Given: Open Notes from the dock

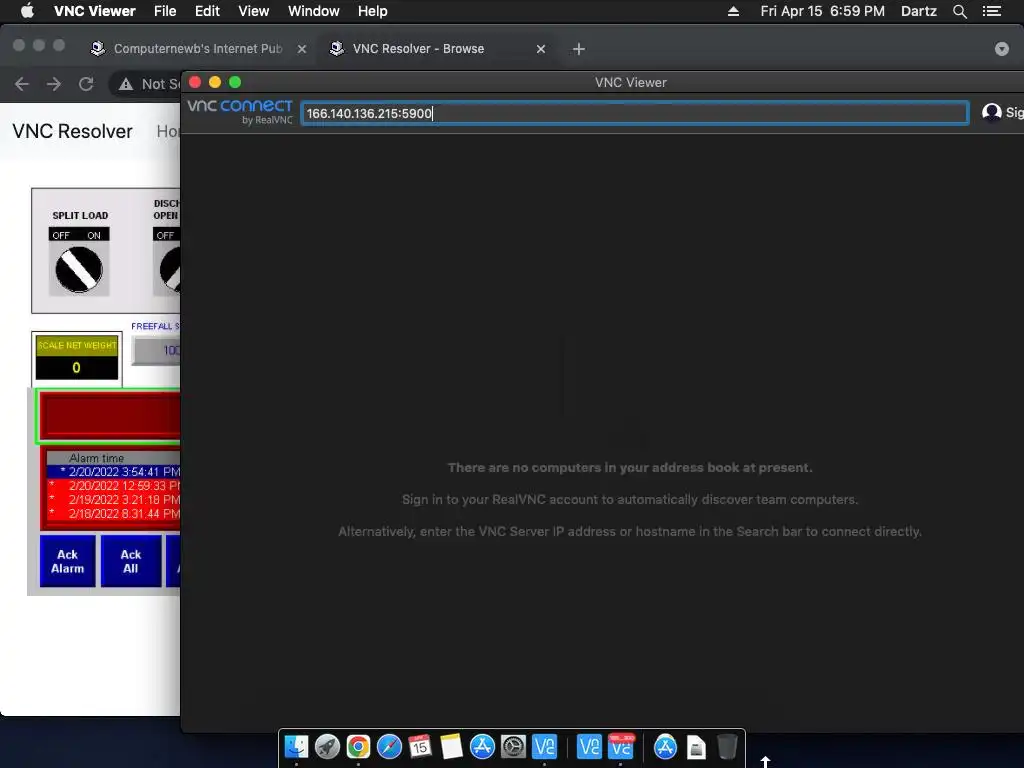Looking at the screenshot, I should [x=451, y=746].
